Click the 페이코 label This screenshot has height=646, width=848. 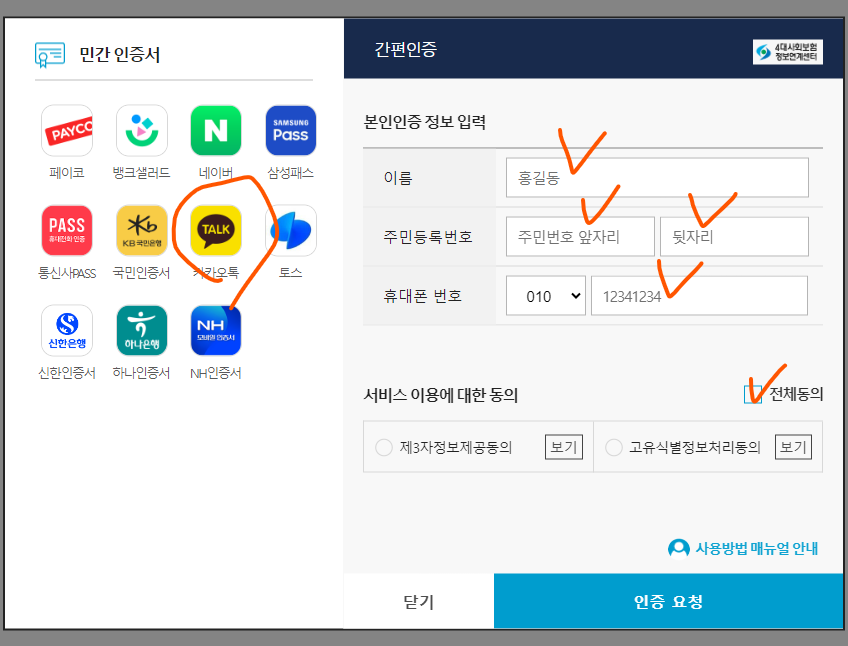tap(67, 173)
